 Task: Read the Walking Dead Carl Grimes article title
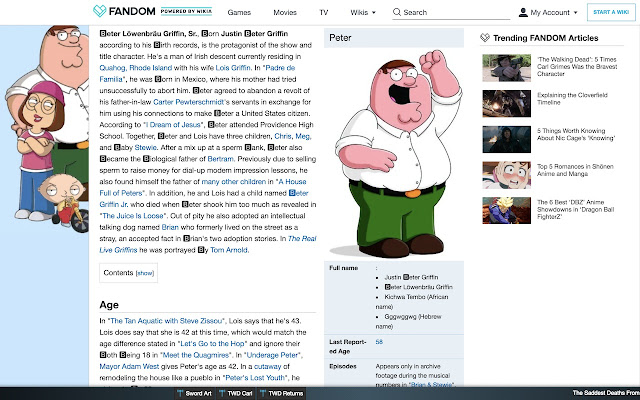[x=577, y=67]
